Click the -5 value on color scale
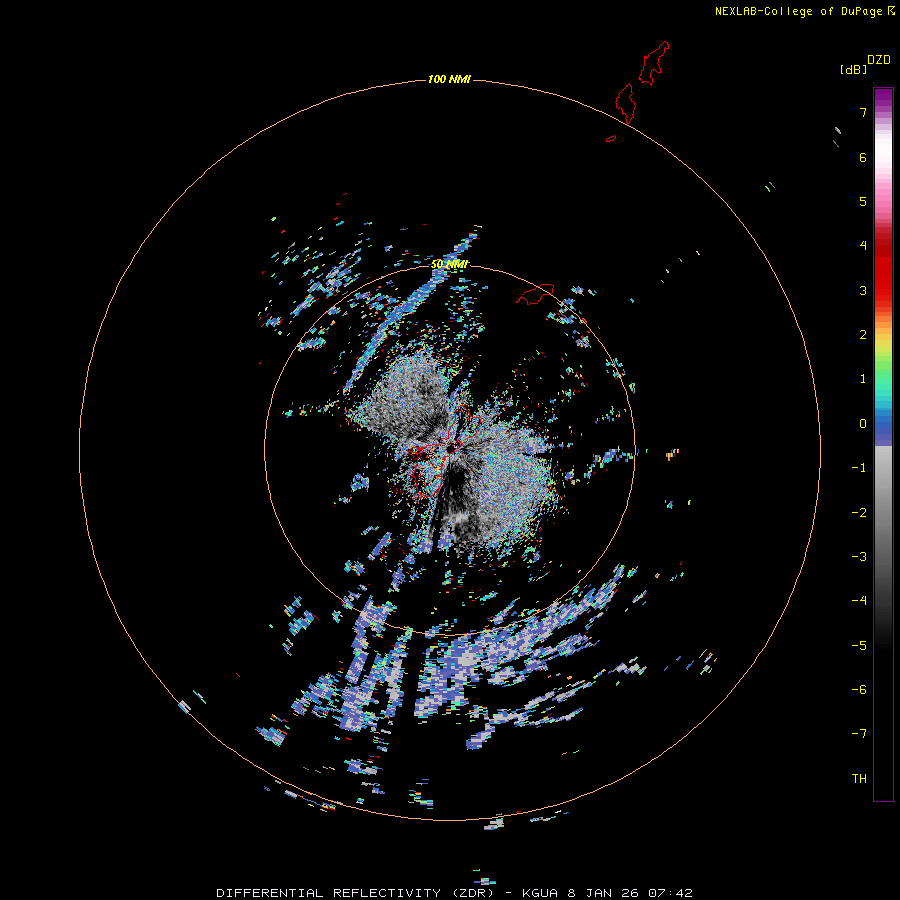900x900 pixels. point(859,645)
